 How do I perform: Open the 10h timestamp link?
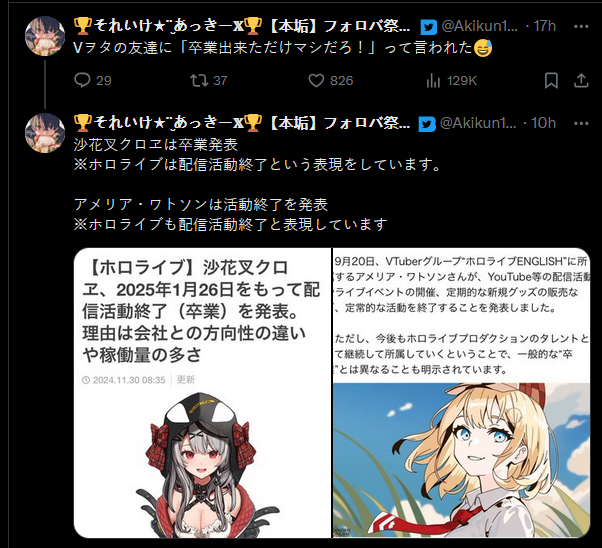coord(543,123)
